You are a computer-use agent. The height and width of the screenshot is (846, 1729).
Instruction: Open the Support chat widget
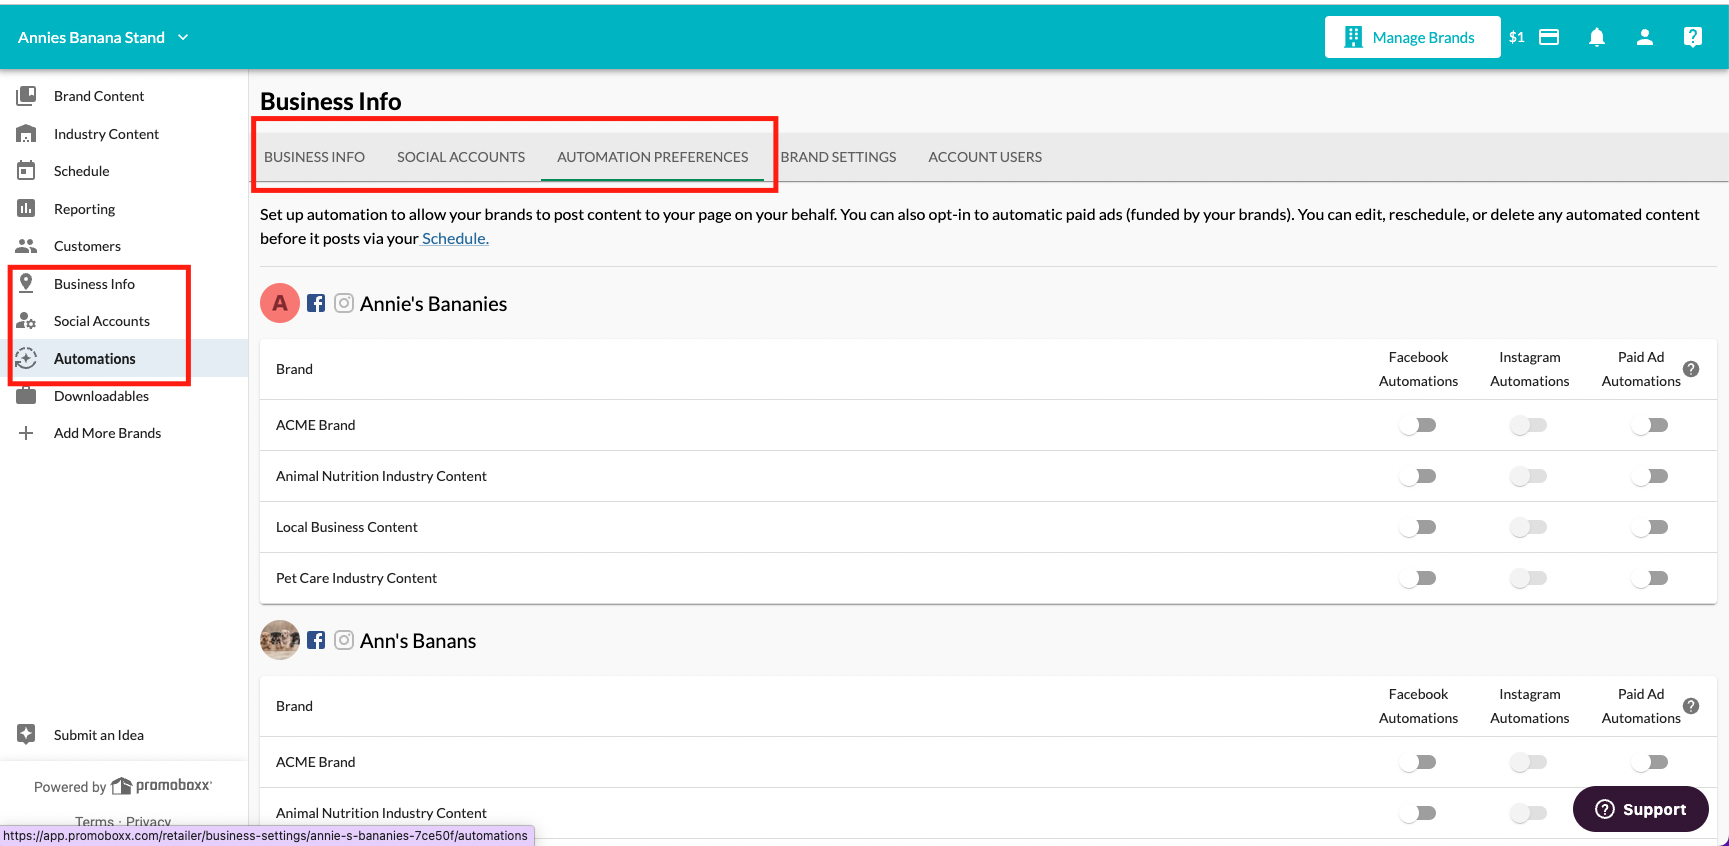[1640, 809]
